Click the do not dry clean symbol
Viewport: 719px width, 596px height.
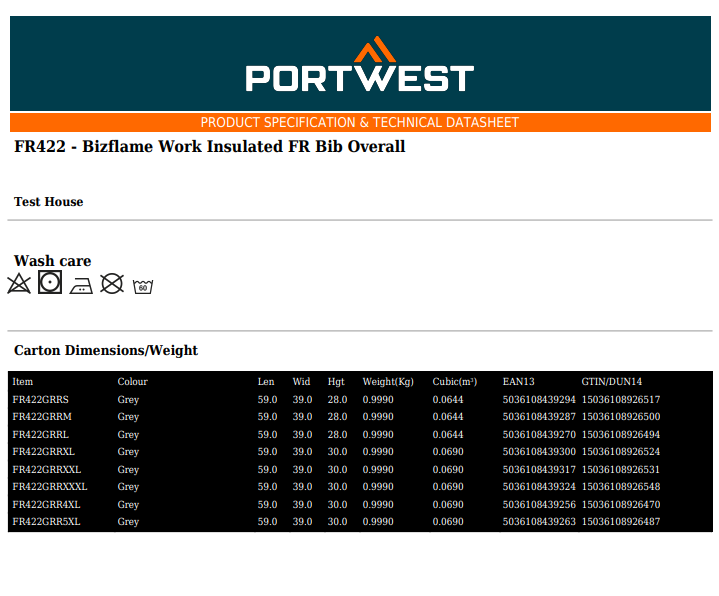[112, 284]
